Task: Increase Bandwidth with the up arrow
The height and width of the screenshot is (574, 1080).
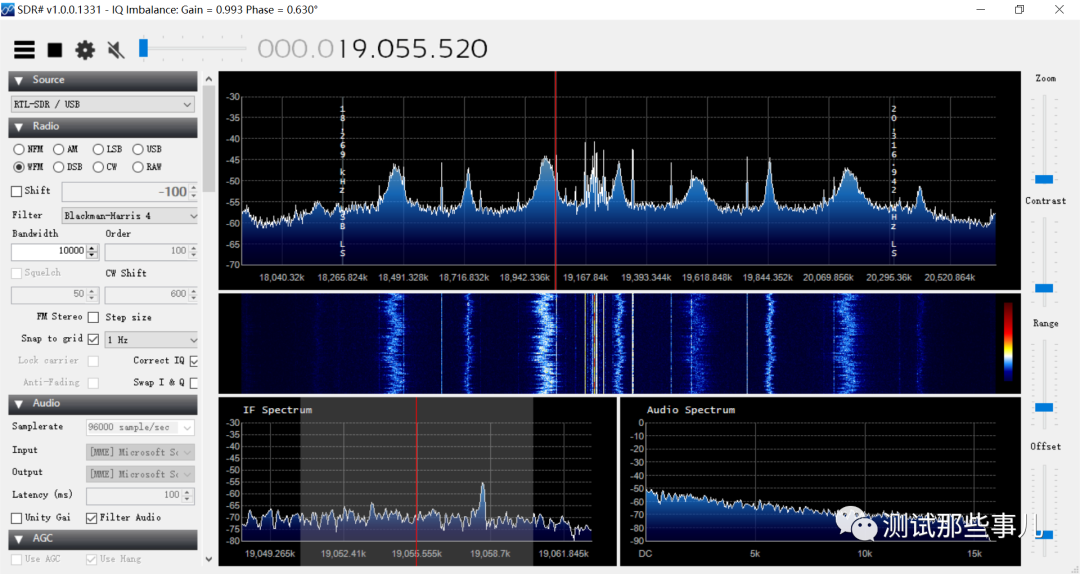Action: pyautogui.click(x=92, y=247)
